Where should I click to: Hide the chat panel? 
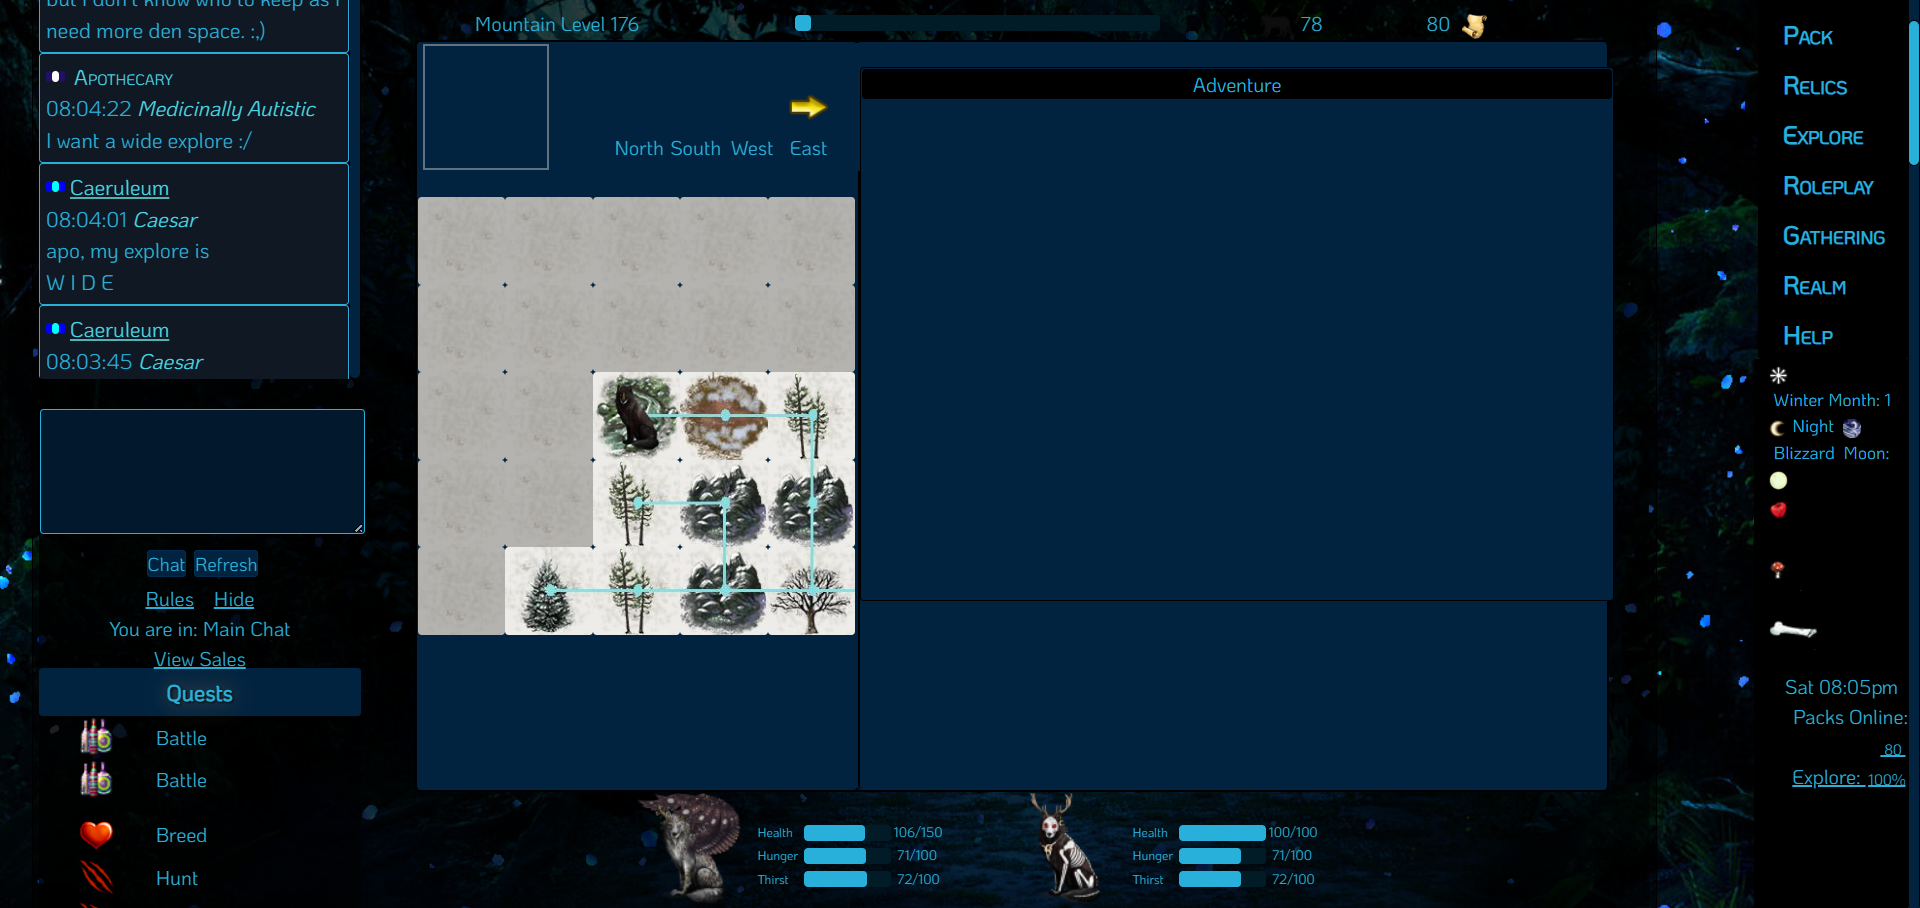coord(234,600)
